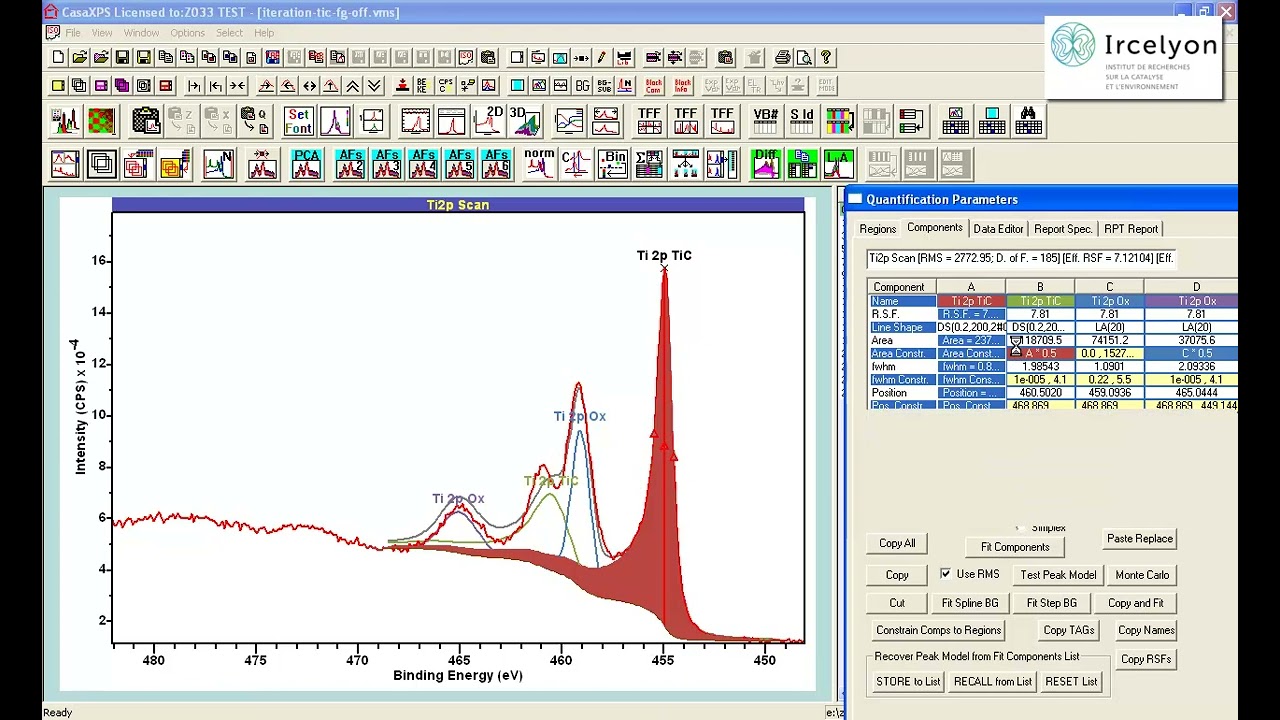
Task: Click the print preview icon
Action: click(804, 58)
